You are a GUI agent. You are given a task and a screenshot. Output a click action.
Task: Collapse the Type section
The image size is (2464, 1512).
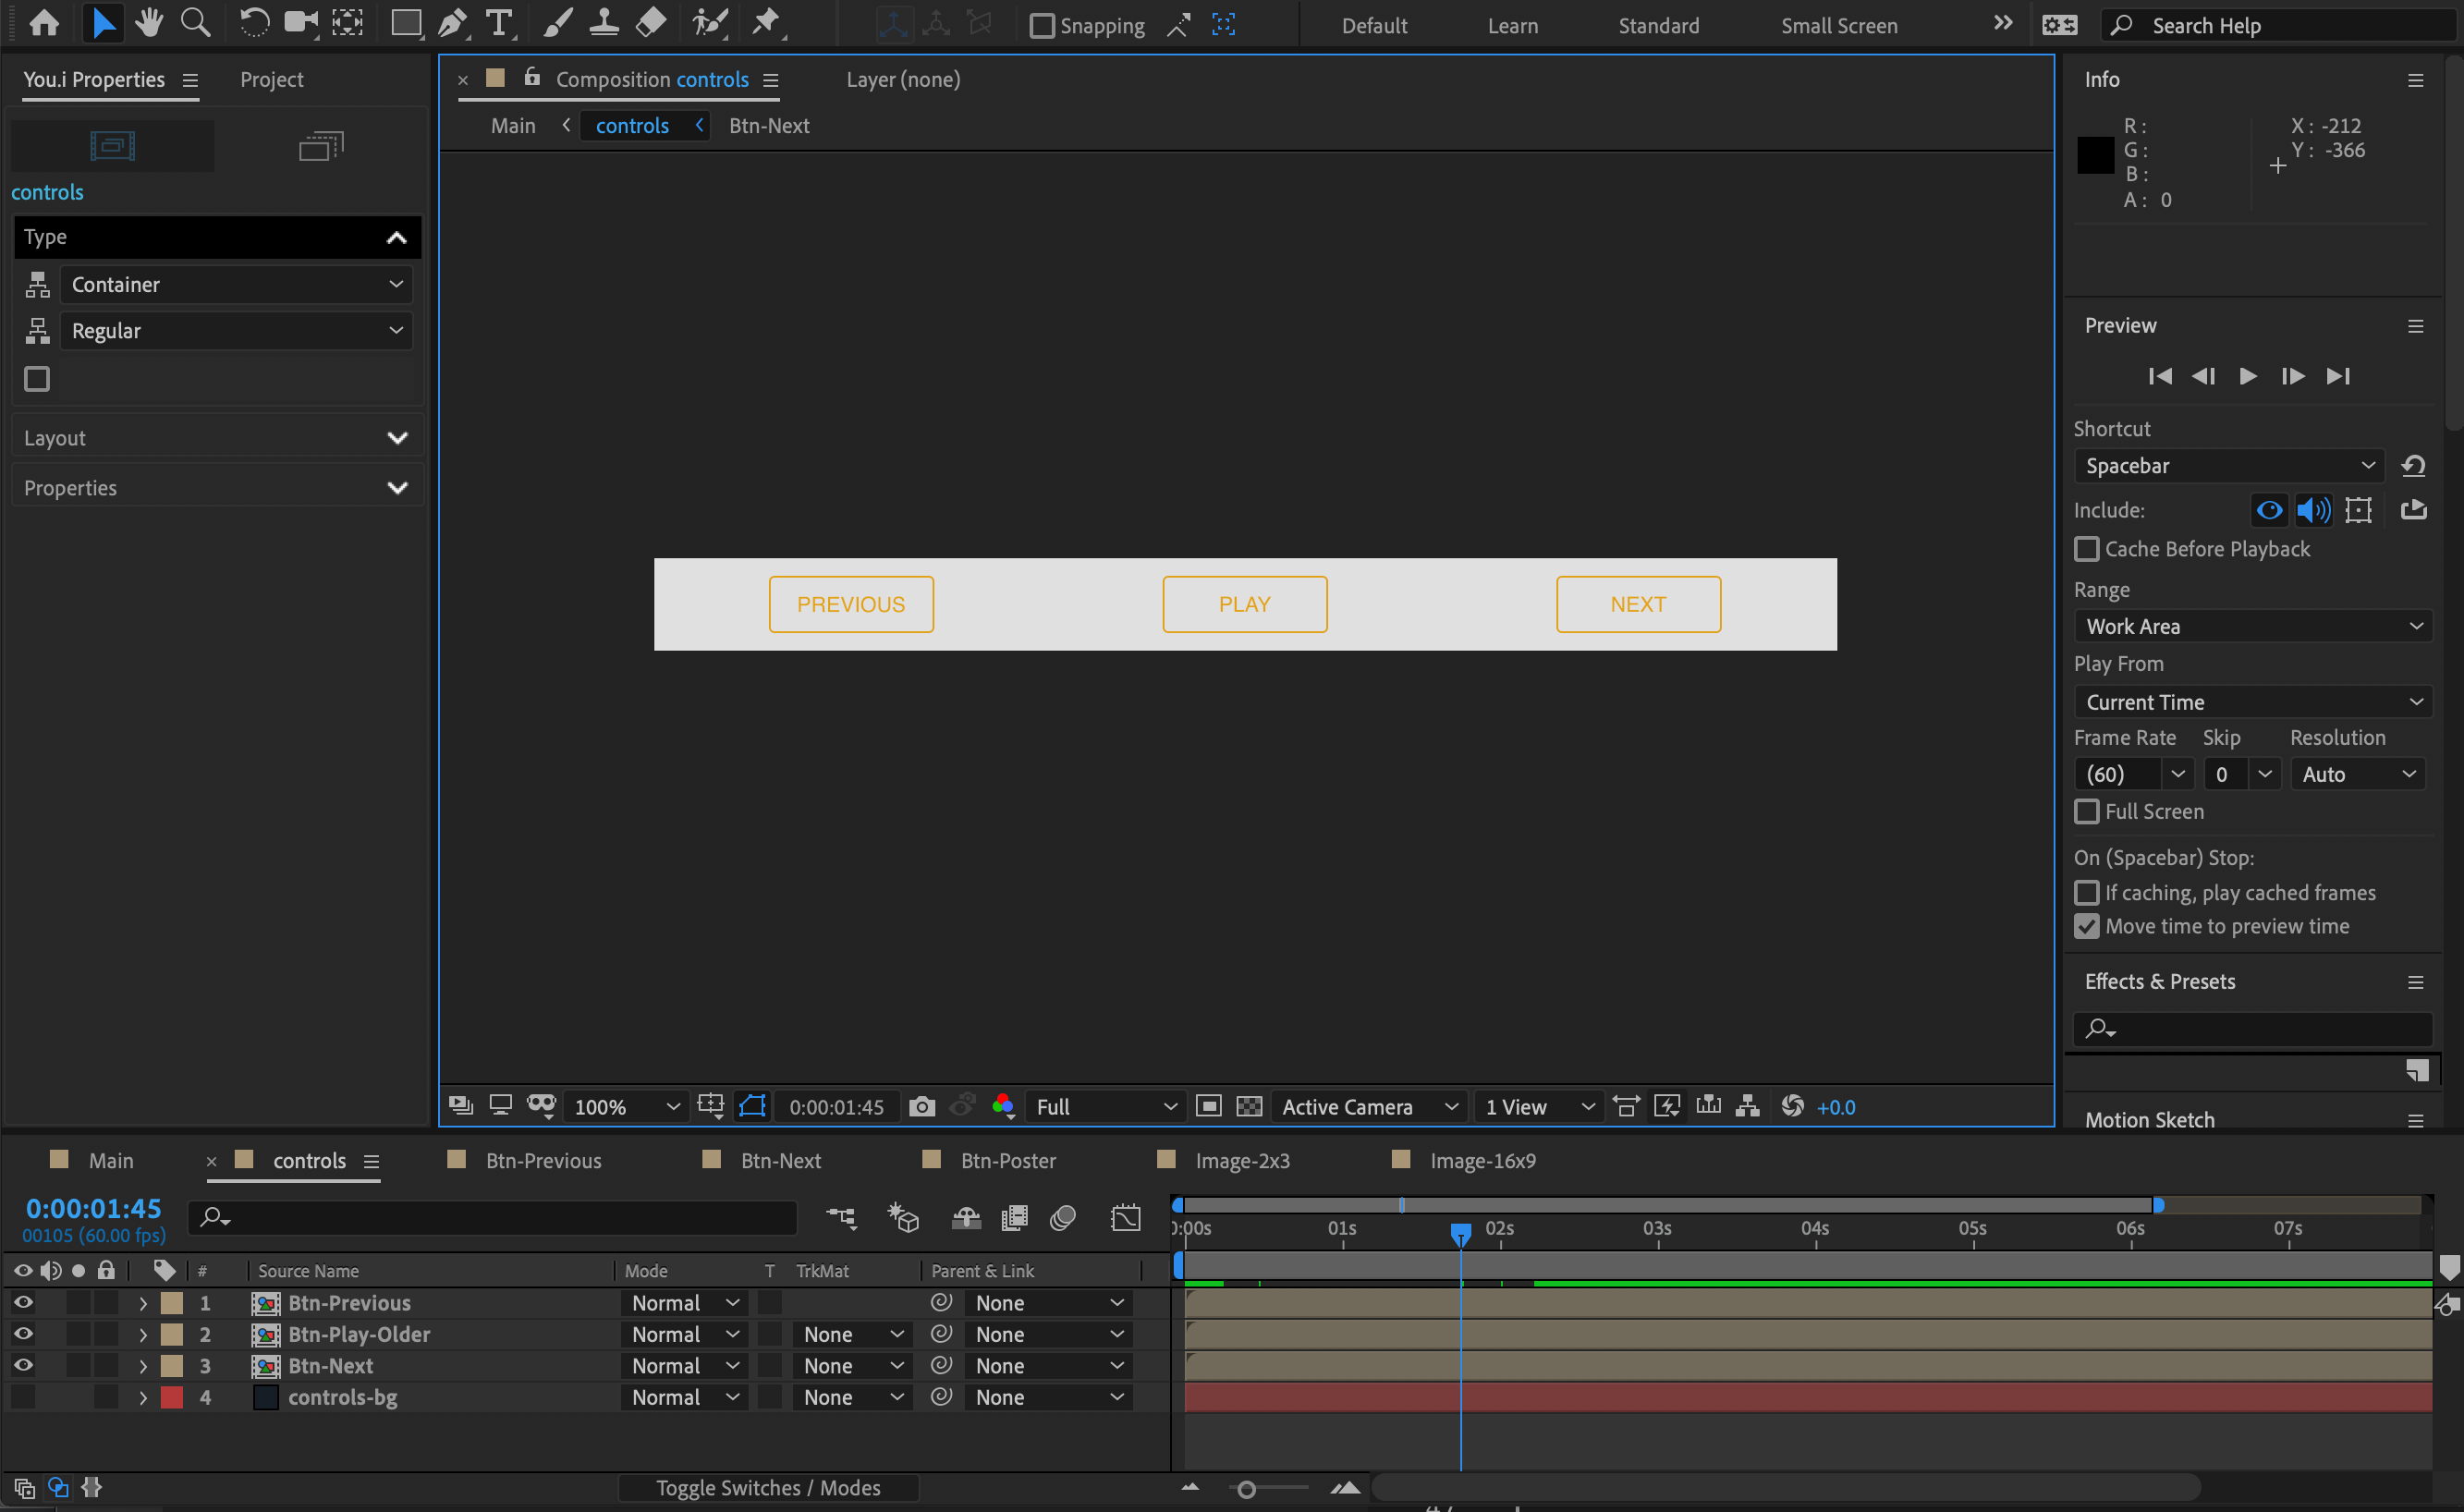pos(396,237)
